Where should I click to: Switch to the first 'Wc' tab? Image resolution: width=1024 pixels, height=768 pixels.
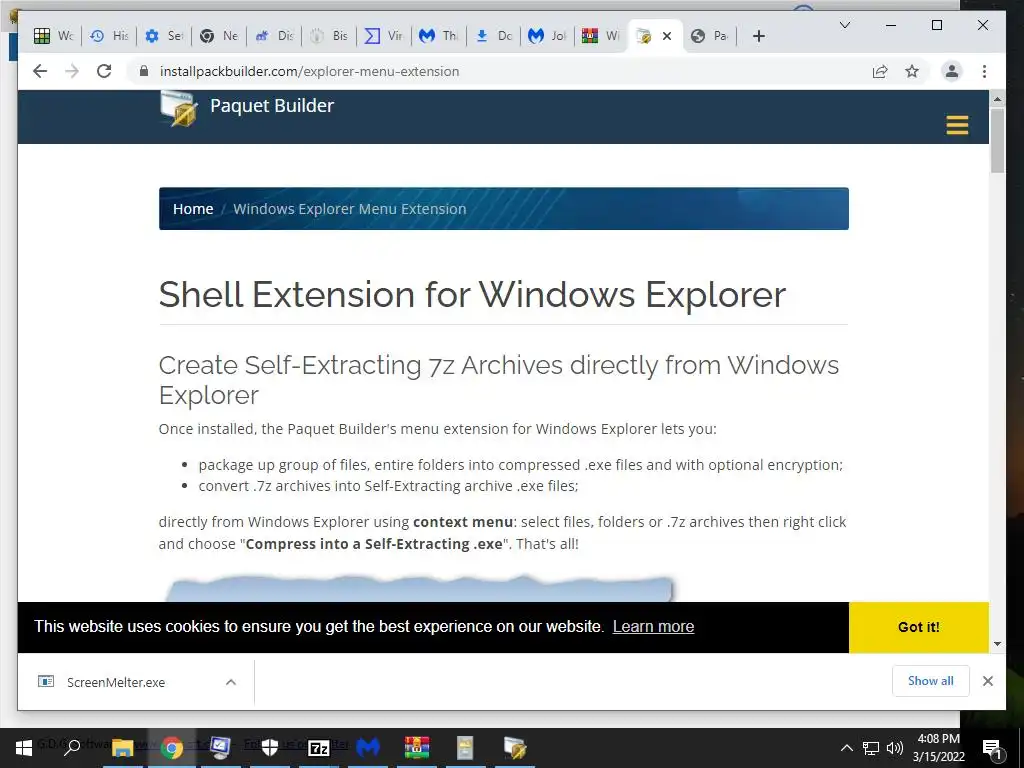54,36
